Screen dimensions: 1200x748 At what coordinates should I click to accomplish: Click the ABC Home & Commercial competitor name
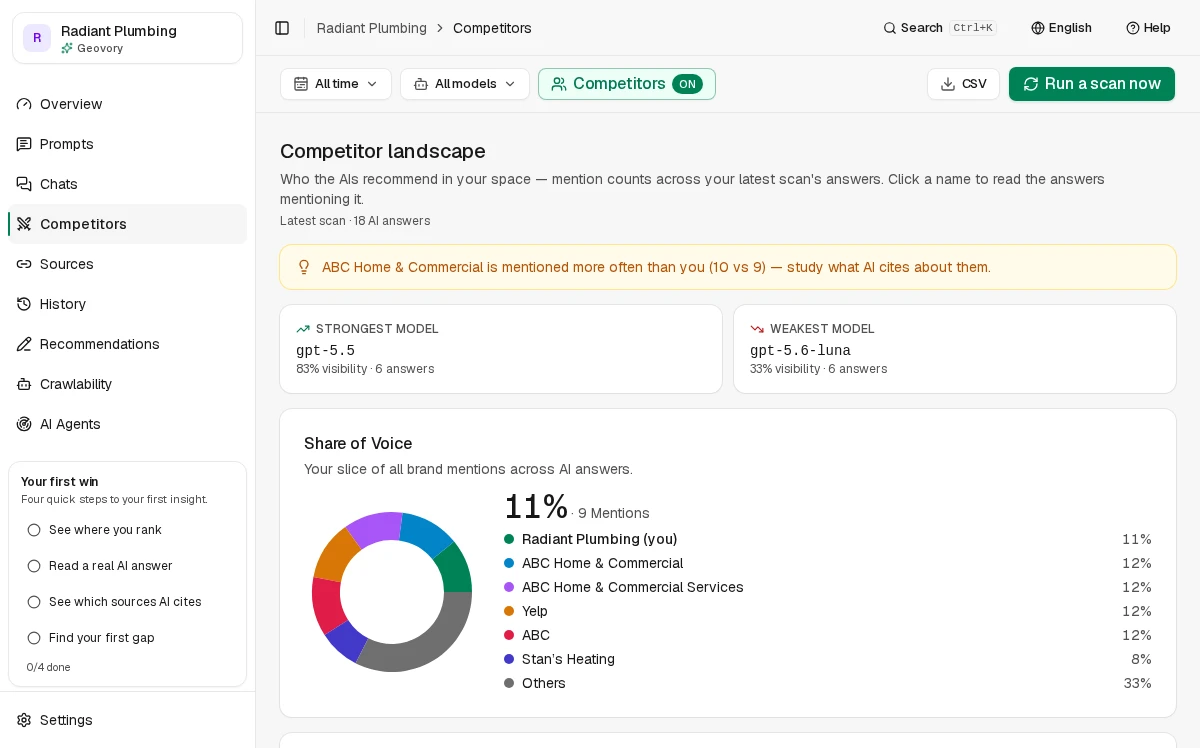602,563
